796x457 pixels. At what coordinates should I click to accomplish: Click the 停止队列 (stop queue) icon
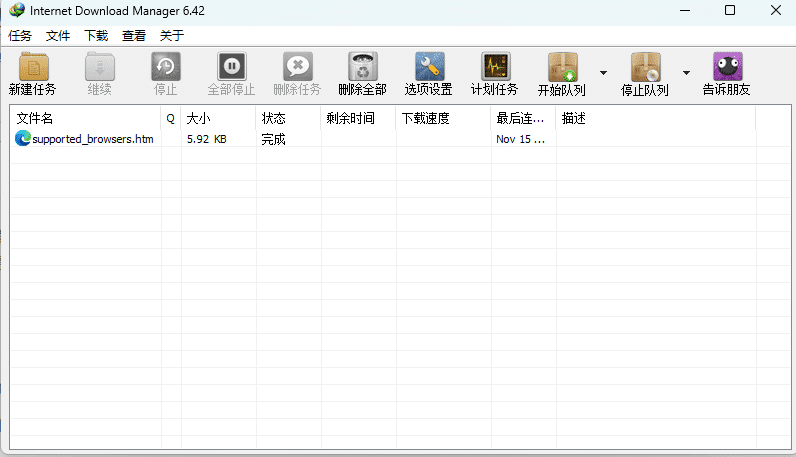click(x=645, y=68)
